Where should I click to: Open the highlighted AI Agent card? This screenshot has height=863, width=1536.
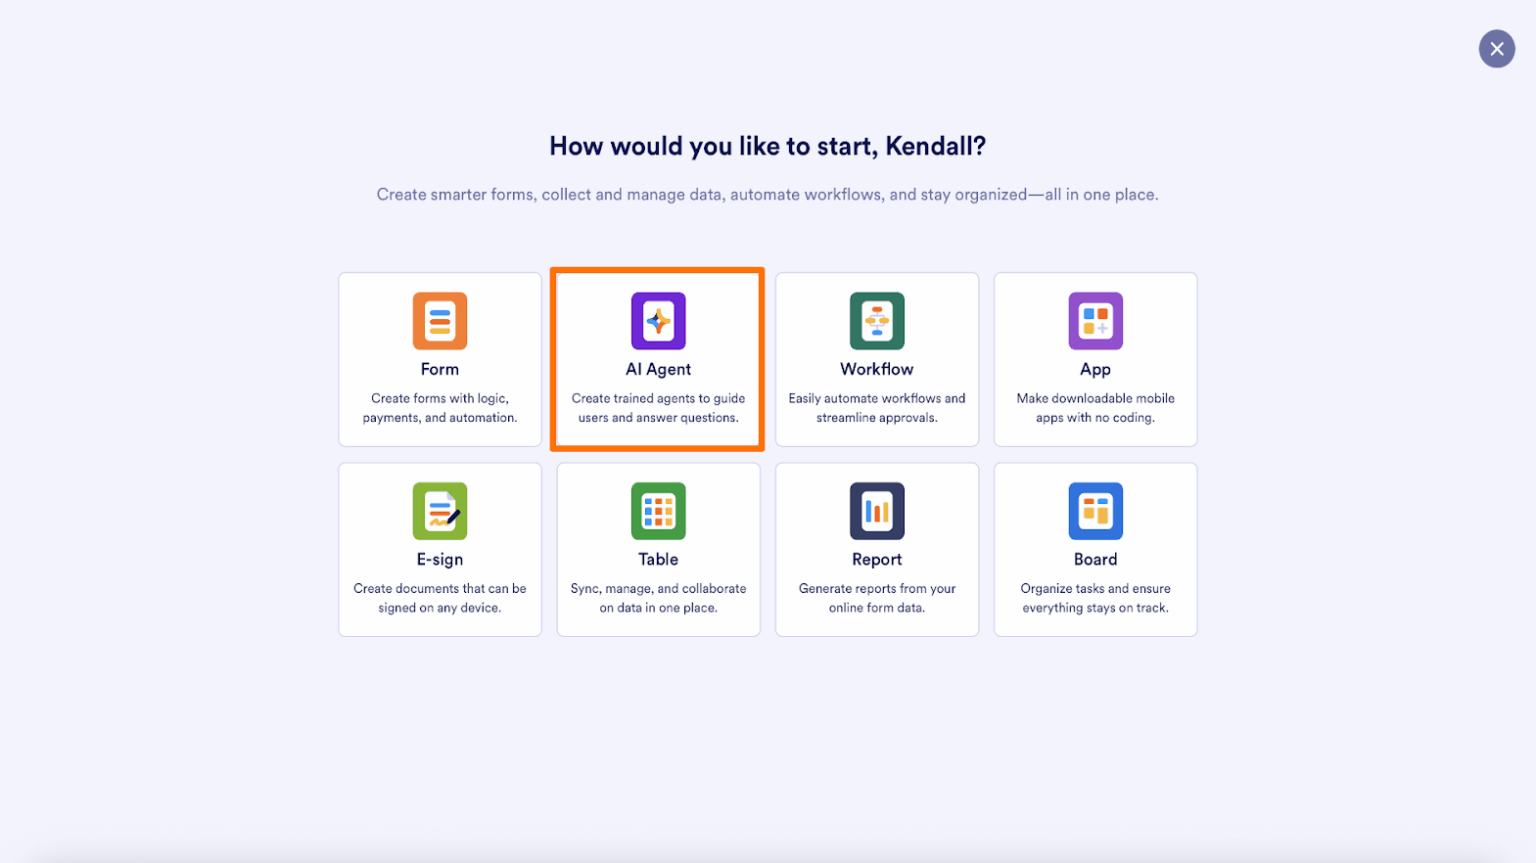pos(657,358)
